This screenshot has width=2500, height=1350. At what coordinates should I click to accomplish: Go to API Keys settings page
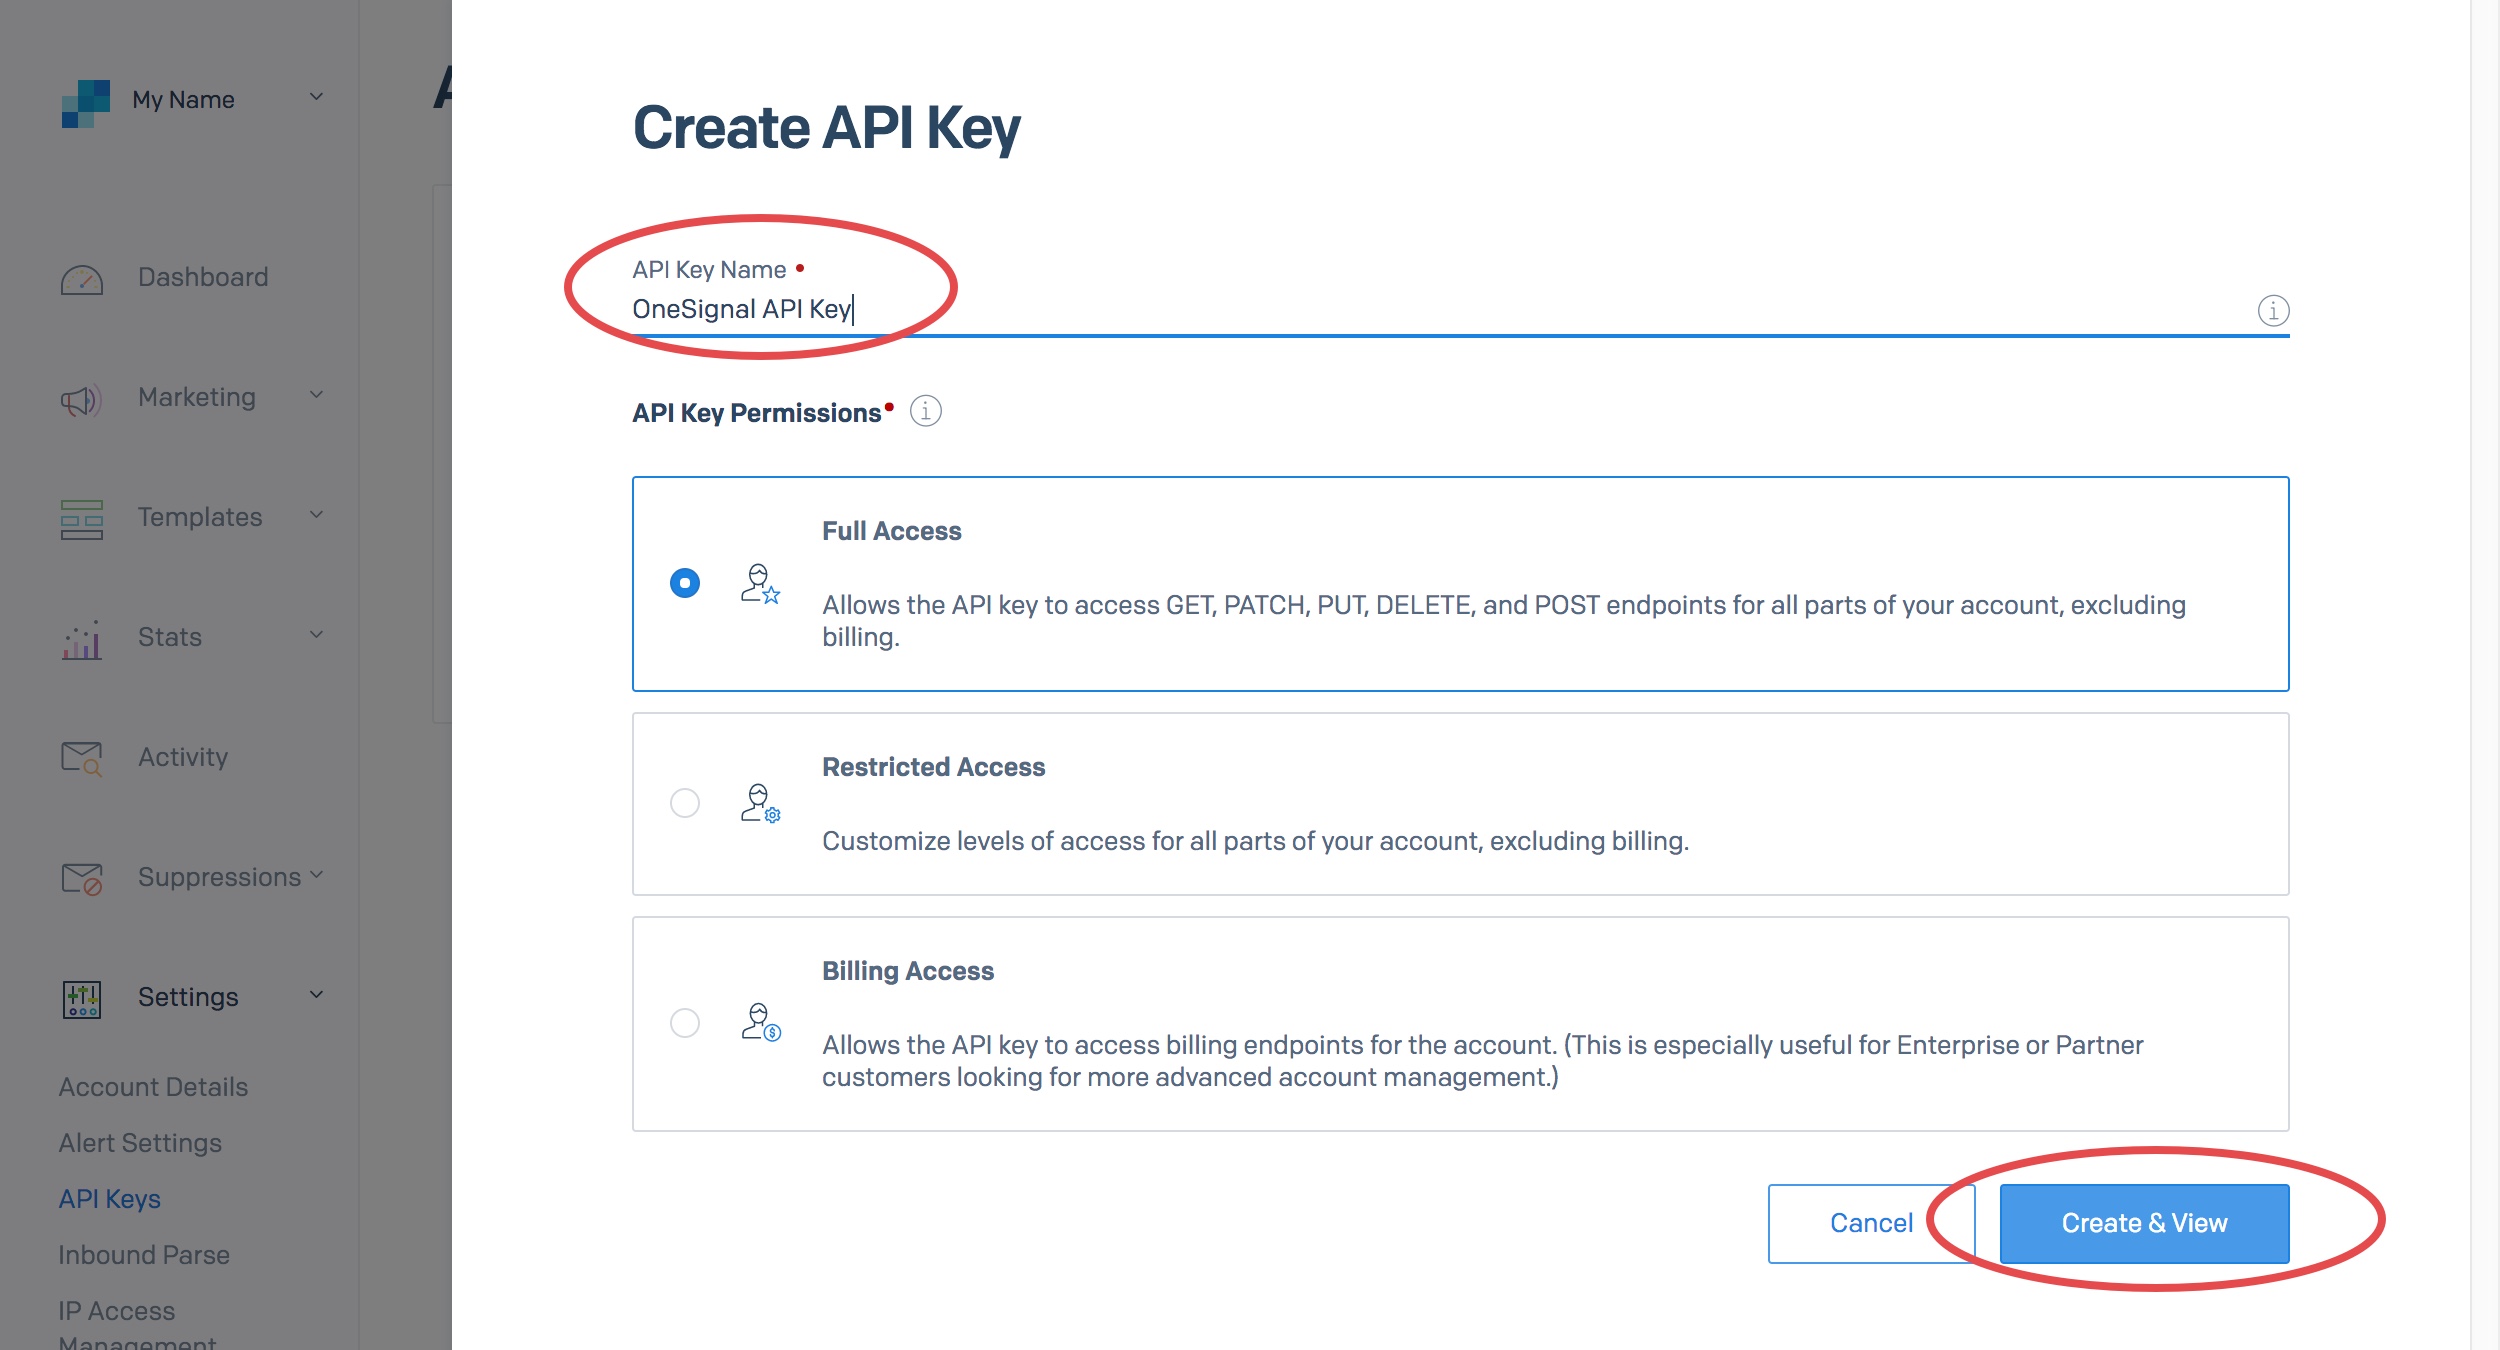pyautogui.click(x=110, y=1199)
